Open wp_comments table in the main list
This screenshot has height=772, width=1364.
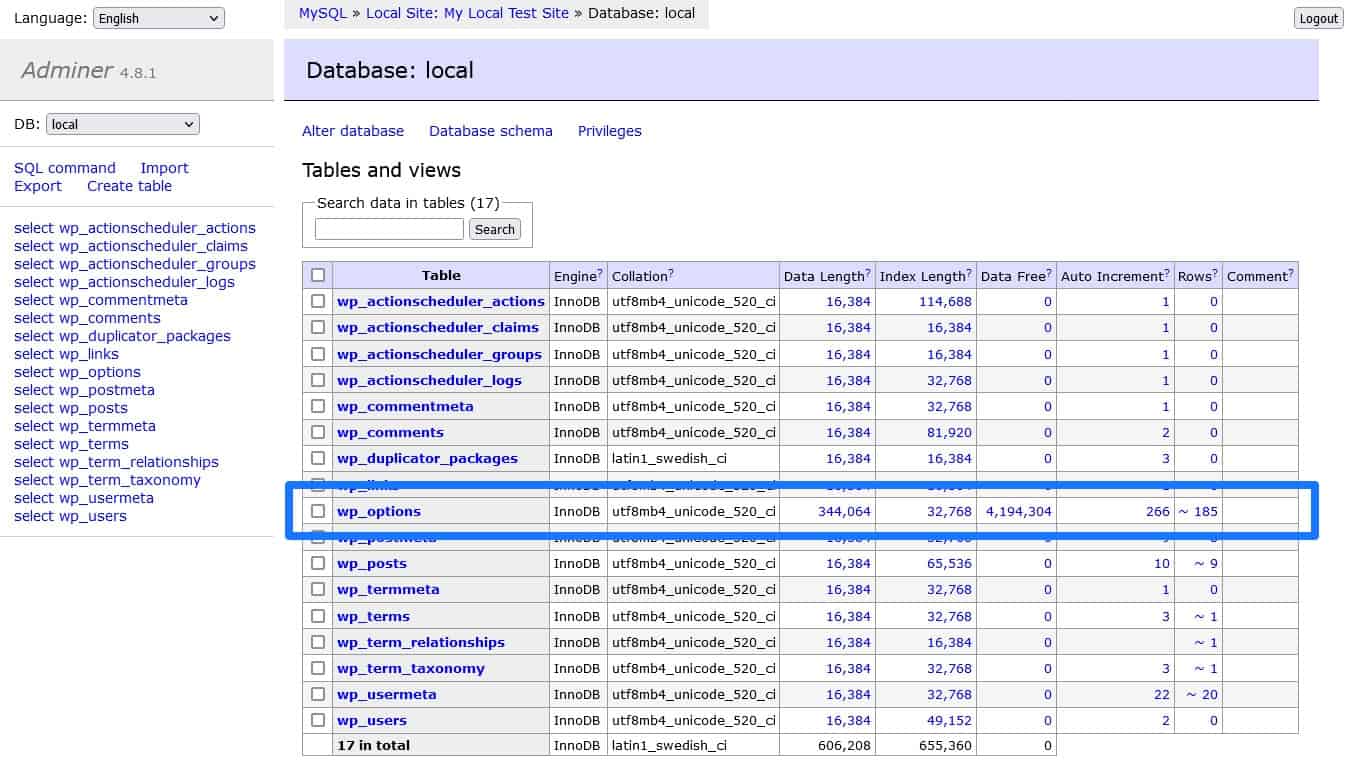[x=390, y=432]
